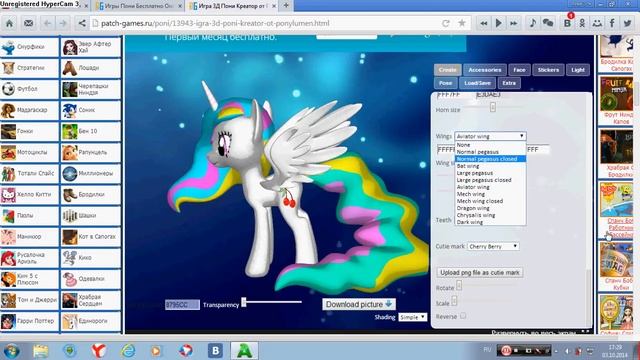Adjust the Horn size slider handle
Image resolution: width=640 pixels, height=360 pixels.
click(x=493, y=107)
